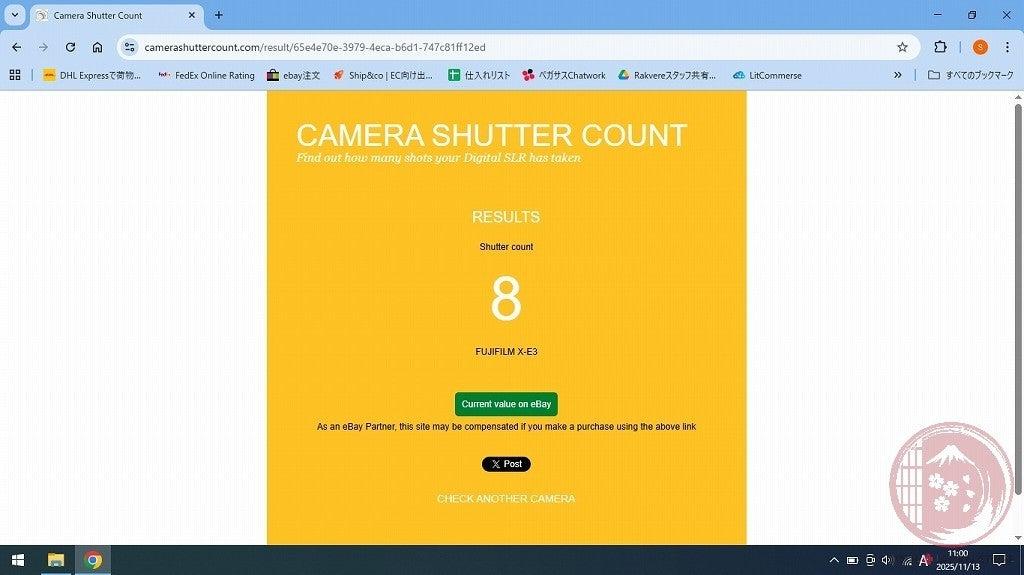Screen dimensions: 1024x575
Task: Open the bookmarks bar apps grid icon
Action: point(15,75)
